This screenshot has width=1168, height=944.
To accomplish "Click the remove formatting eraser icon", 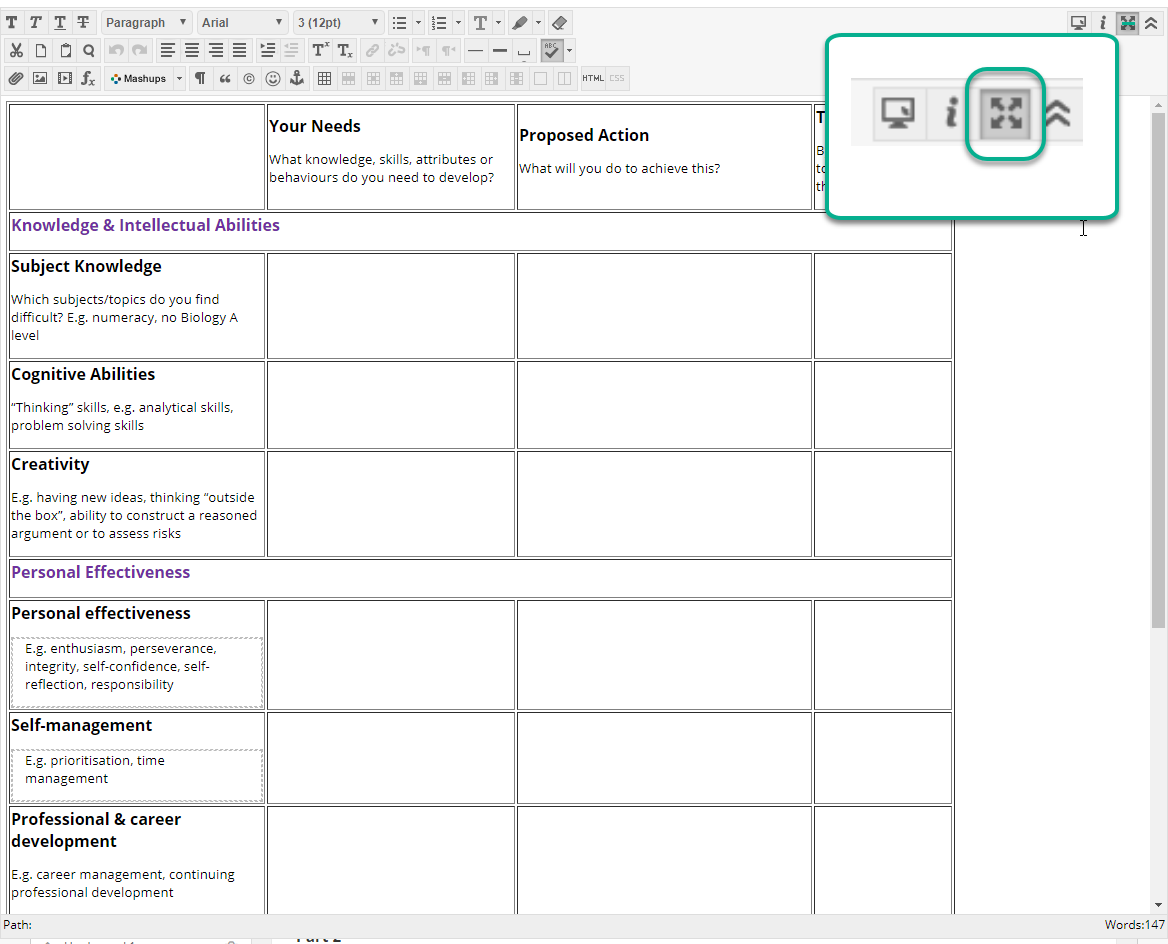I will 559,23.
